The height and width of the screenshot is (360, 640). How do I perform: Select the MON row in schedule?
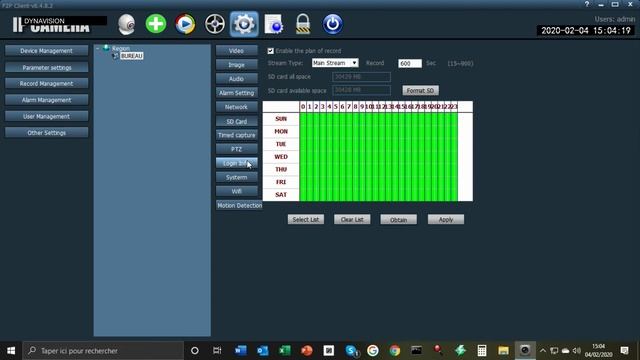pos(281,131)
